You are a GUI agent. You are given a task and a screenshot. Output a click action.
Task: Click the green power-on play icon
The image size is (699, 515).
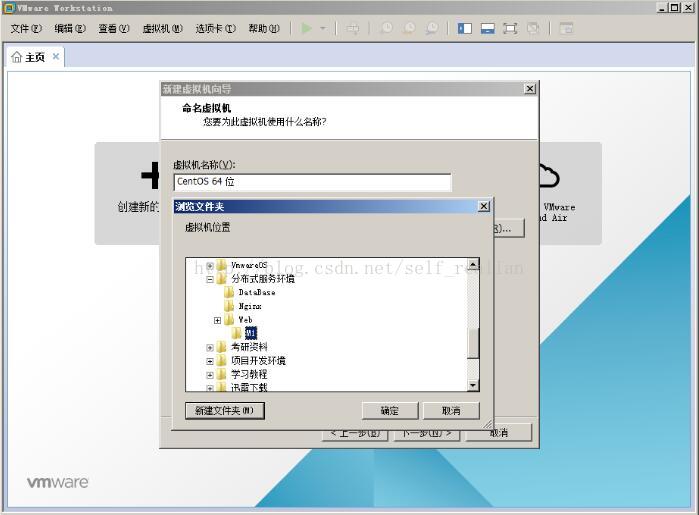pyautogui.click(x=306, y=29)
